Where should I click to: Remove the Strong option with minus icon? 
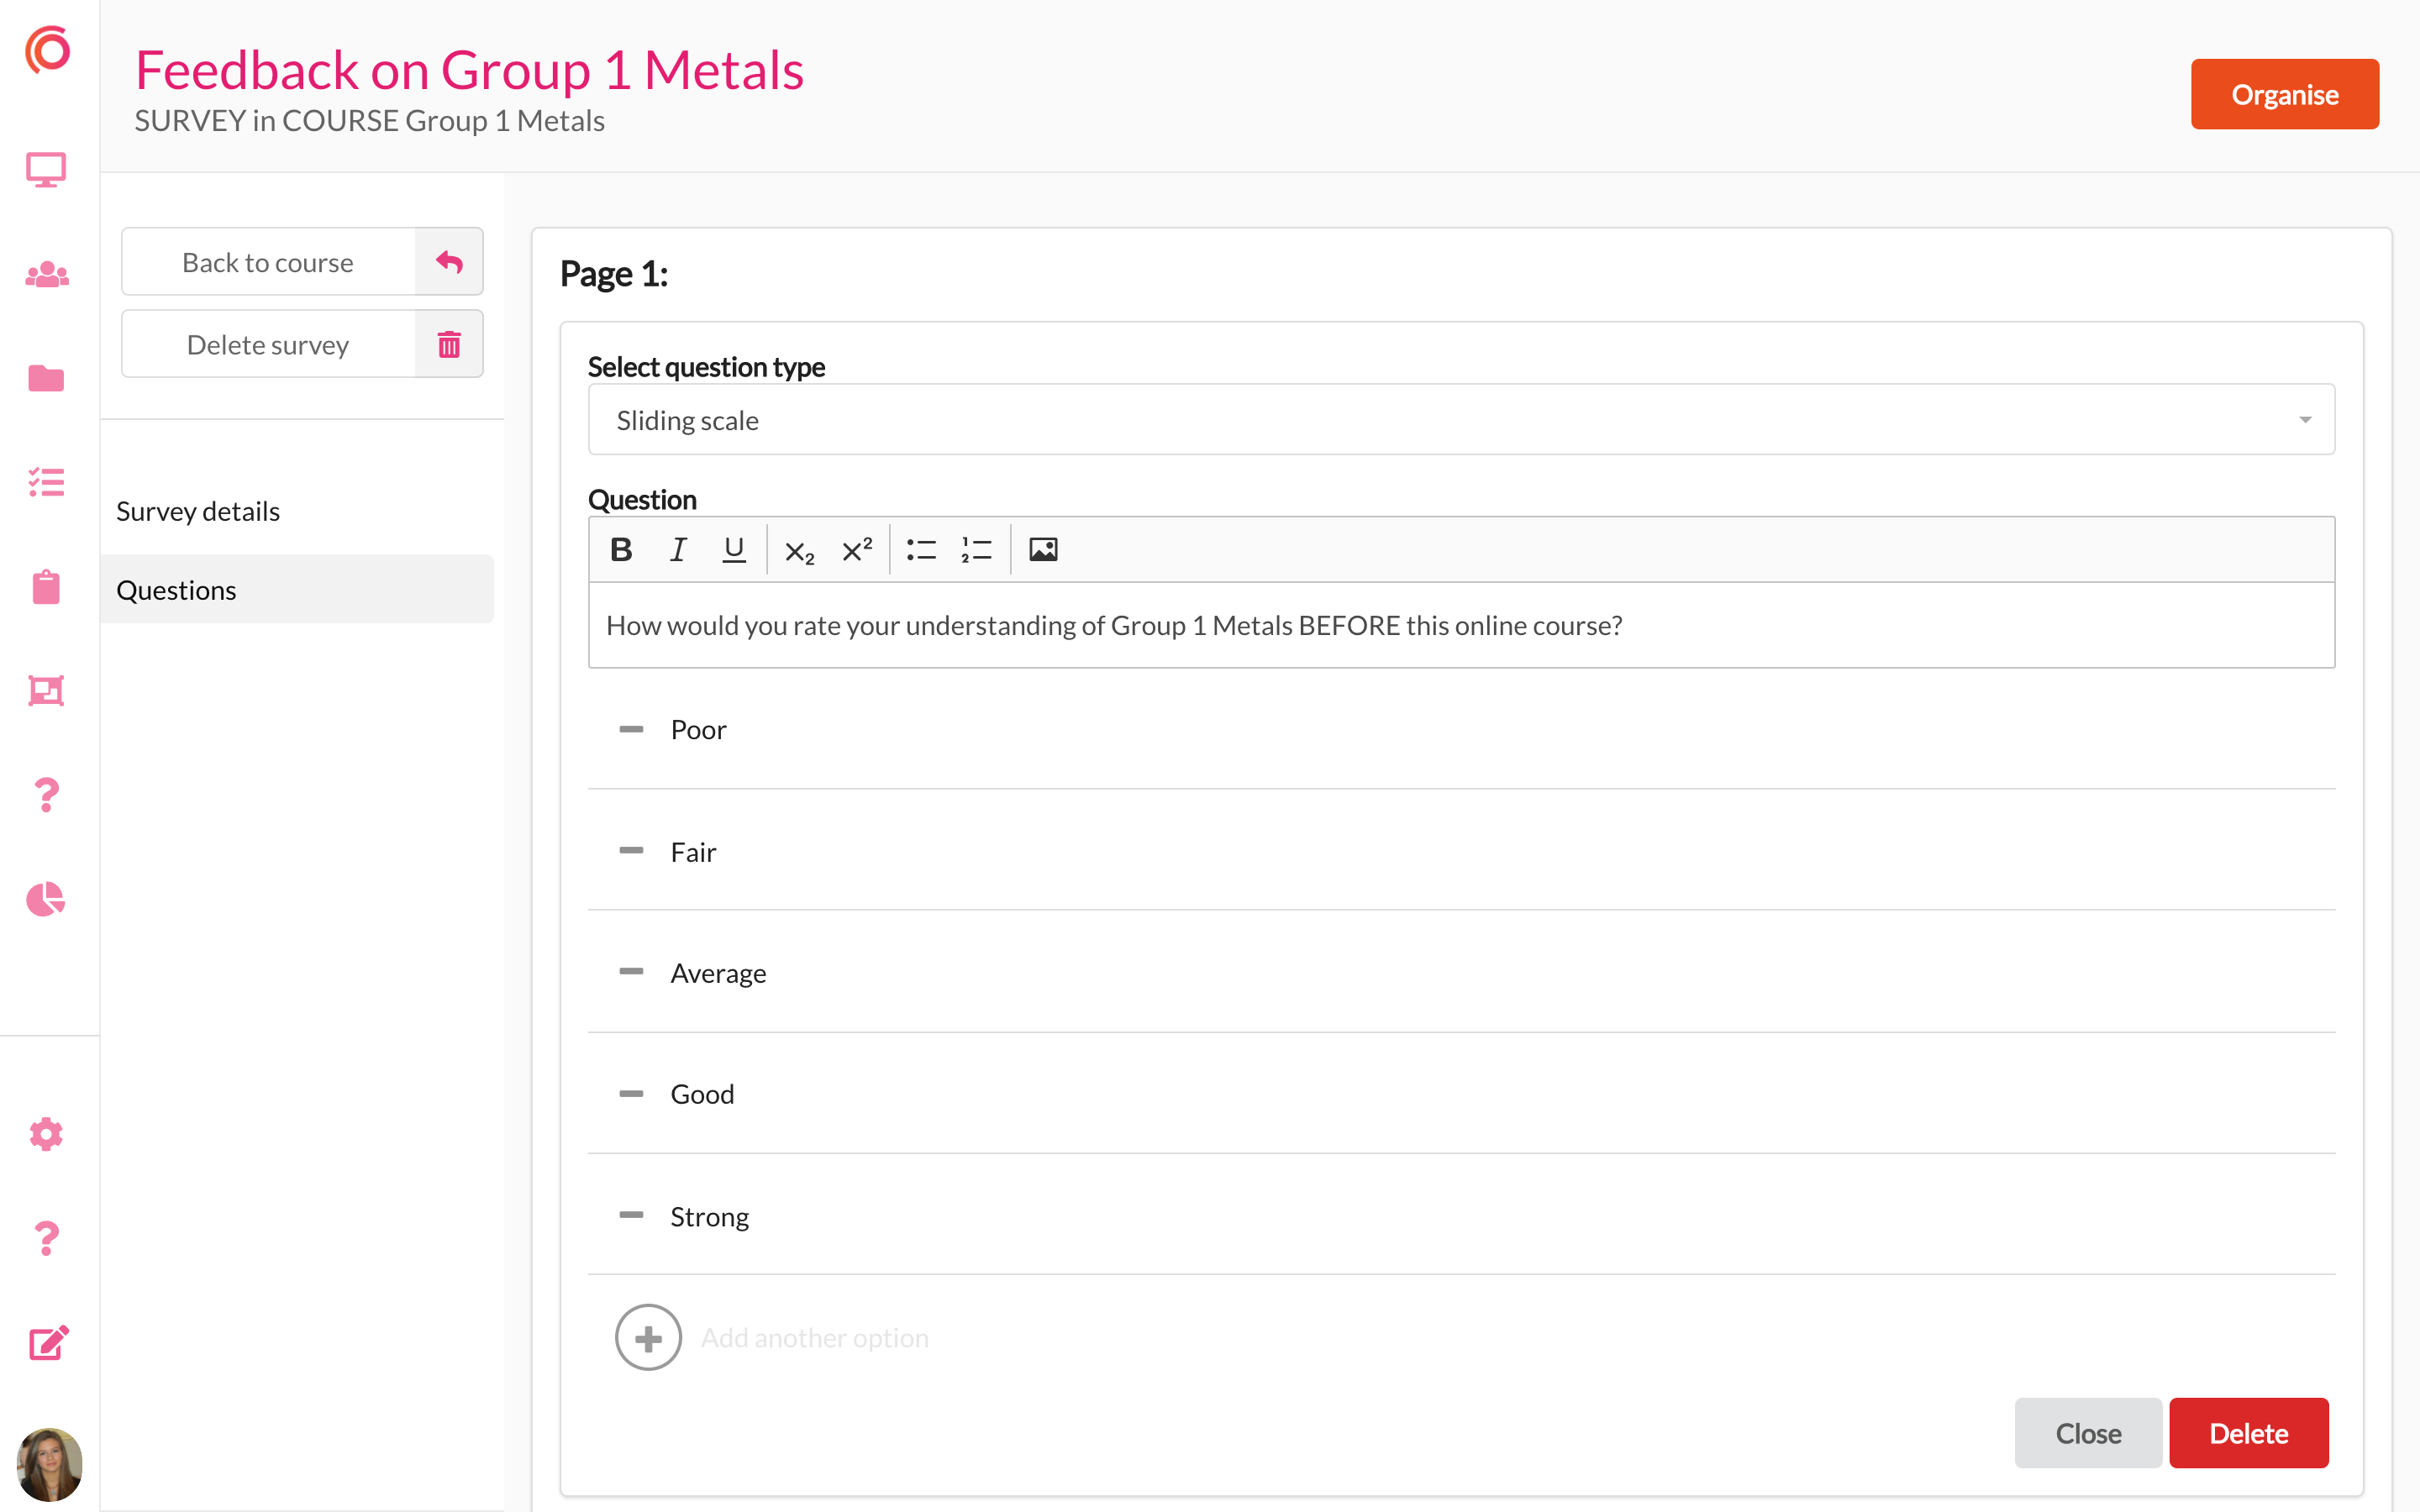(631, 1215)
